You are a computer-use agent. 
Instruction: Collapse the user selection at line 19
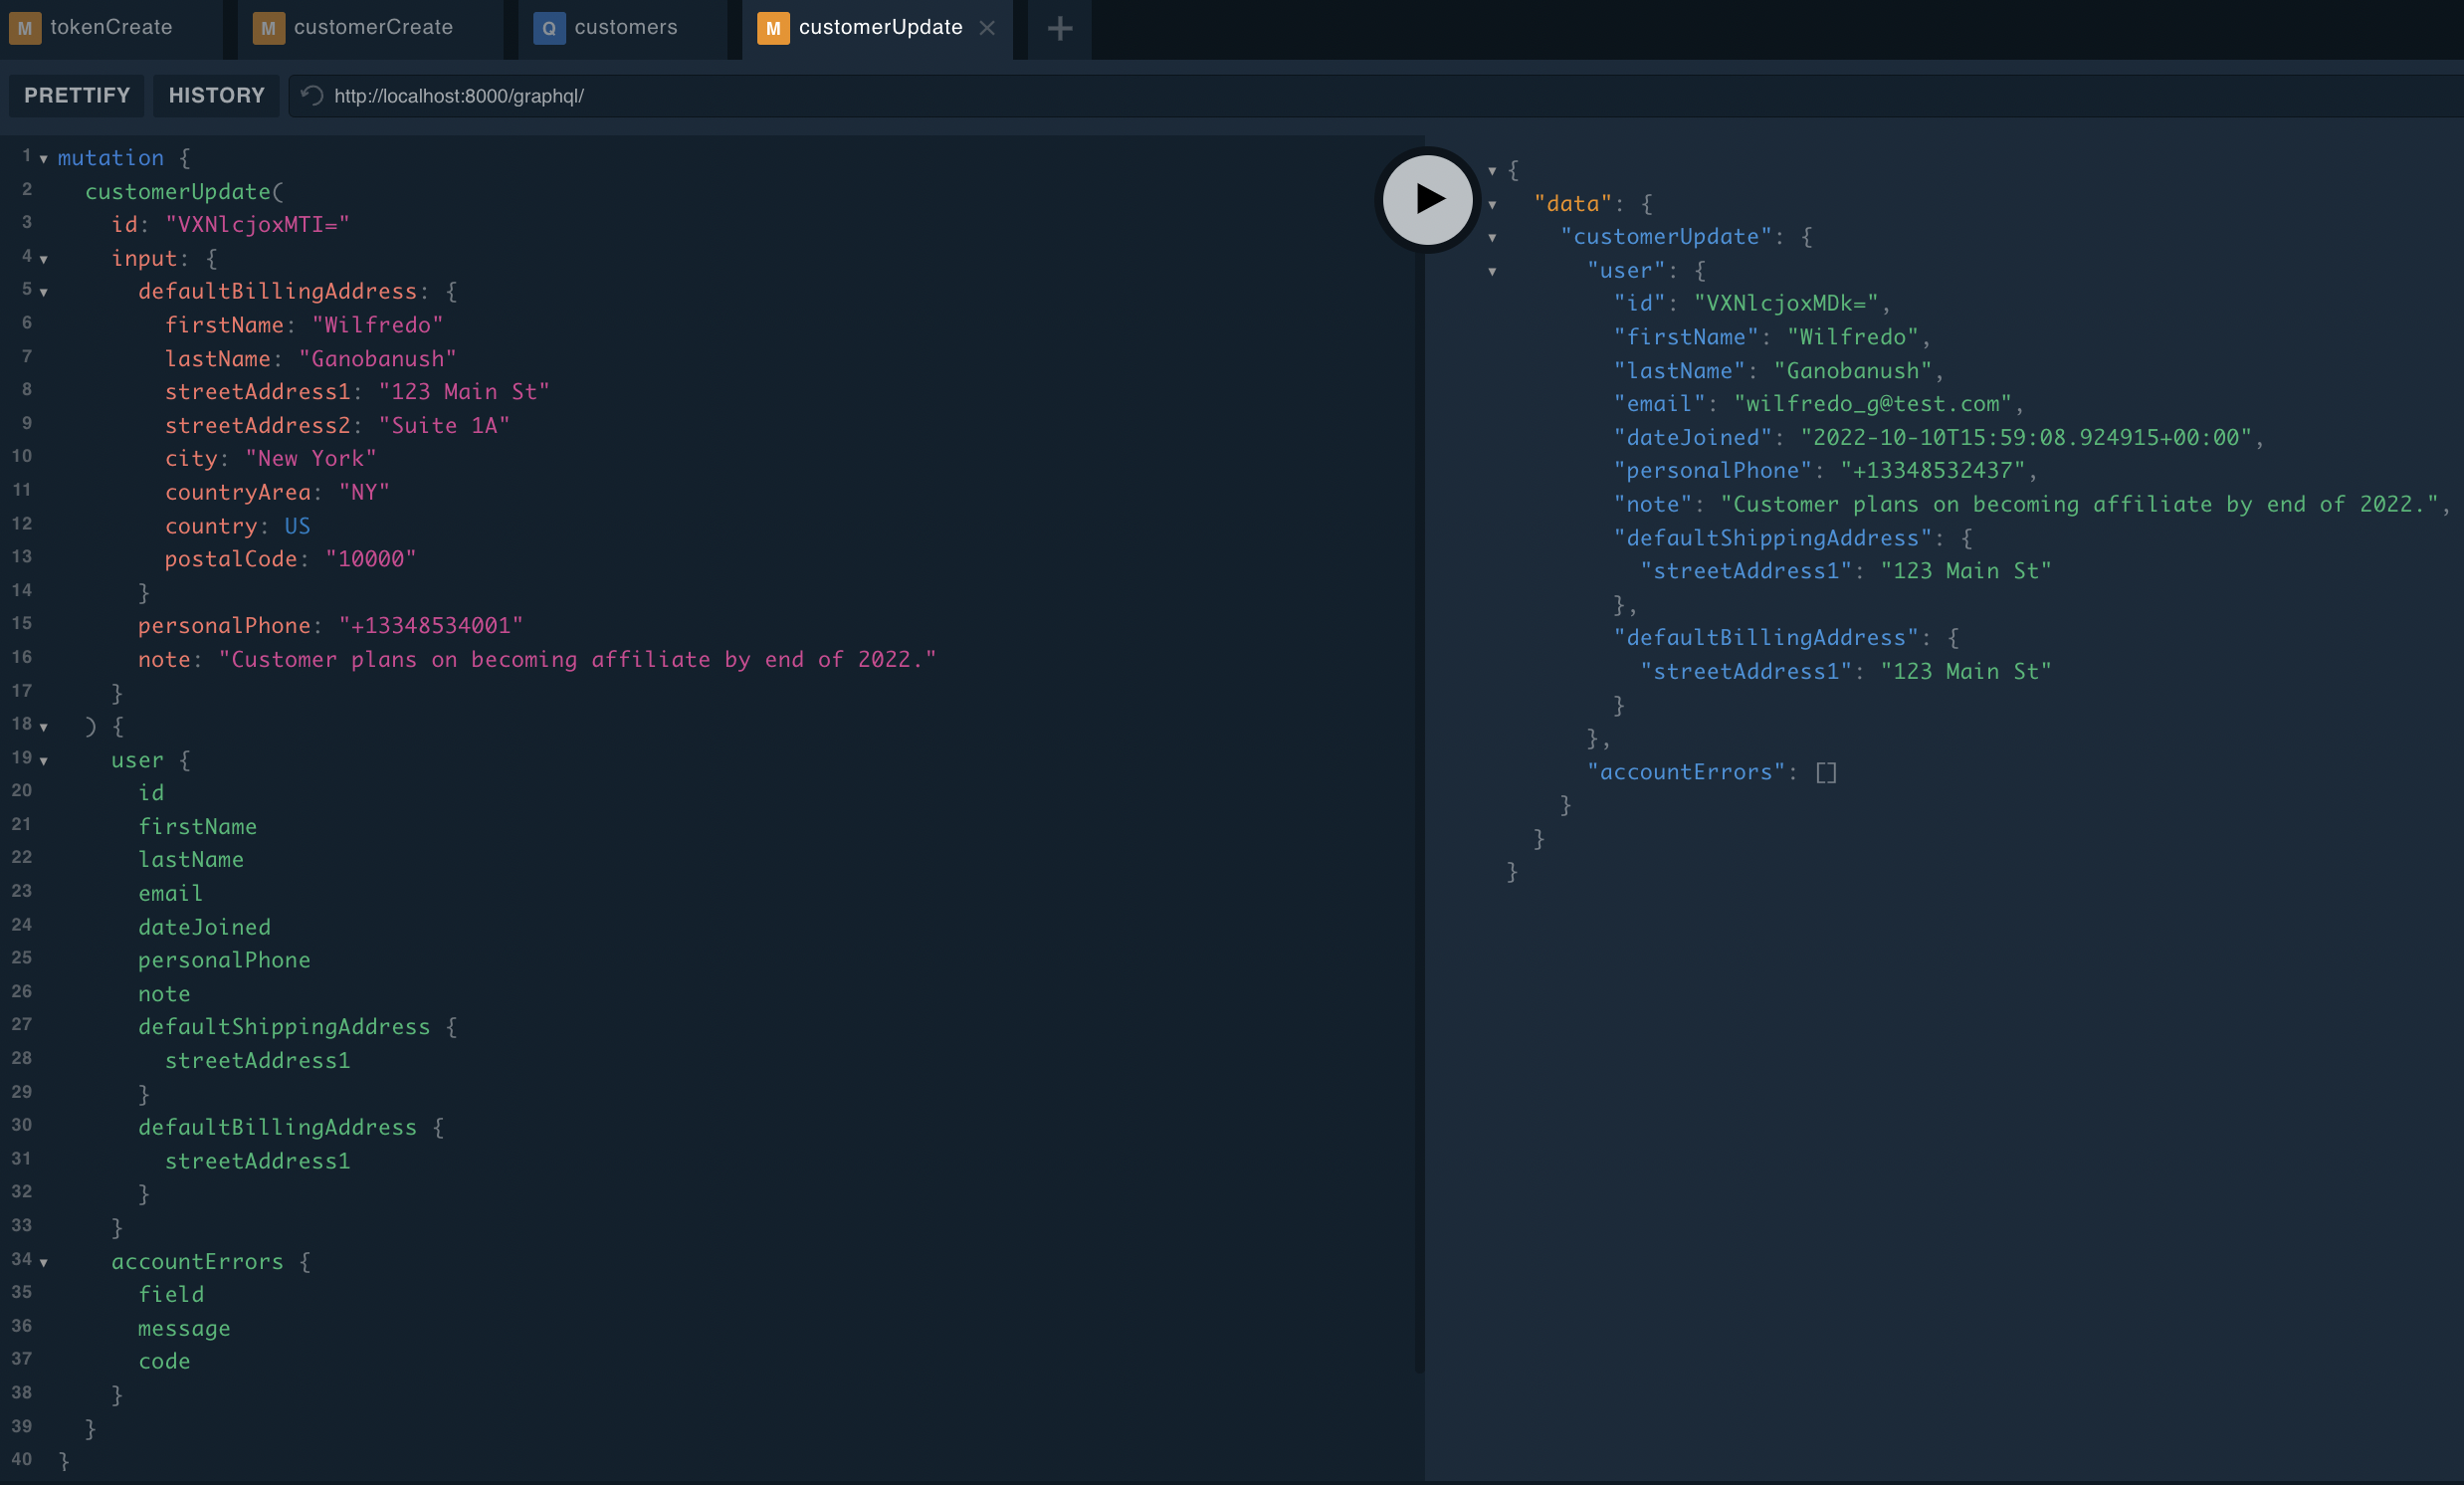pos(44,761)
